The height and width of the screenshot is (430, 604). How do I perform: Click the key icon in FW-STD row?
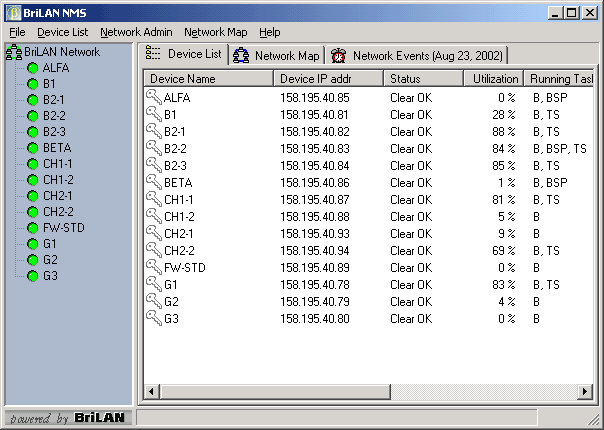[x=154, y=267]
